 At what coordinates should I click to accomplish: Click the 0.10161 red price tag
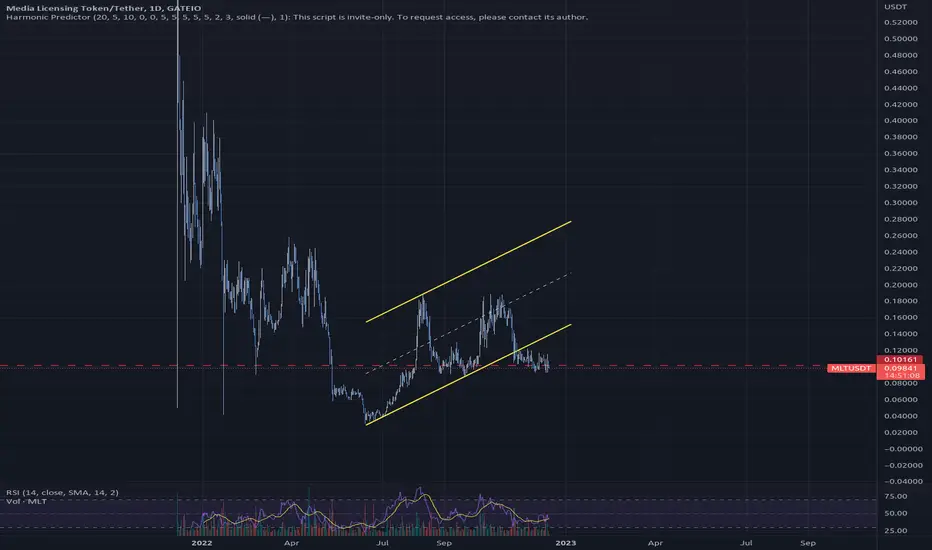(x=900, y=359)
